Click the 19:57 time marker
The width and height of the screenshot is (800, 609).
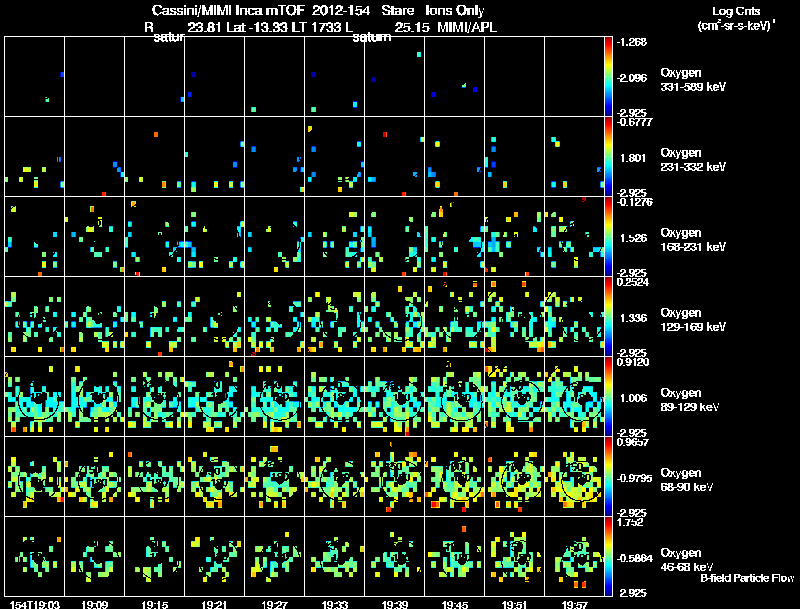(574, 604)
